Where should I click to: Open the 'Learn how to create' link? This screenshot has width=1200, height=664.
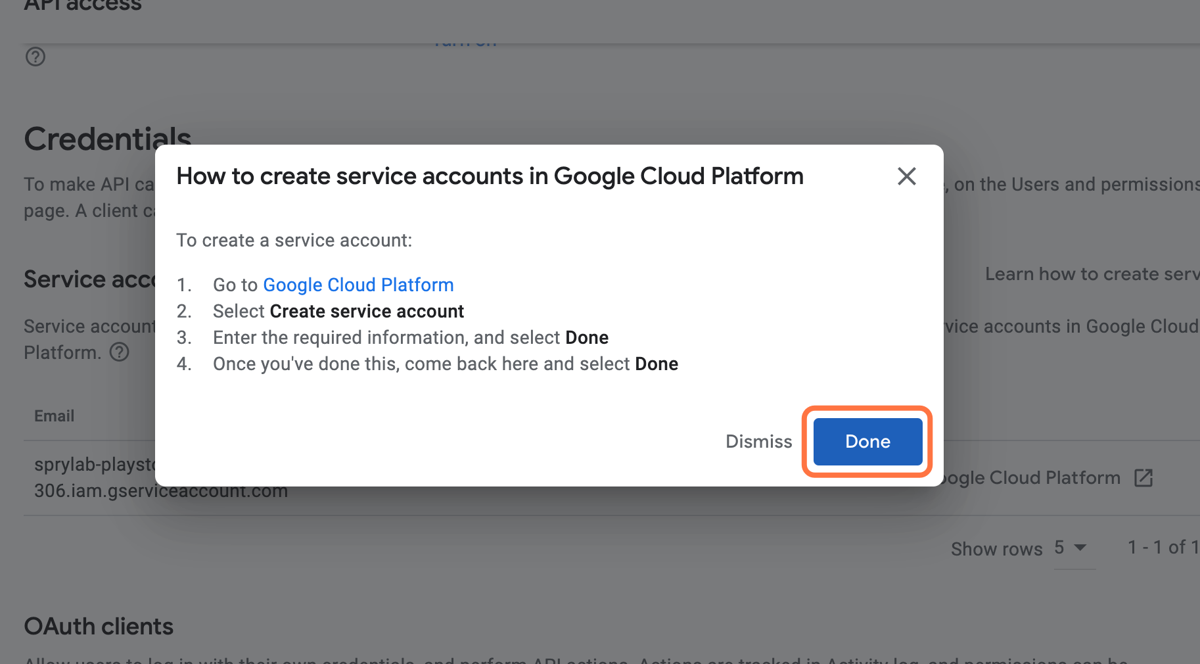point(1092,274)
